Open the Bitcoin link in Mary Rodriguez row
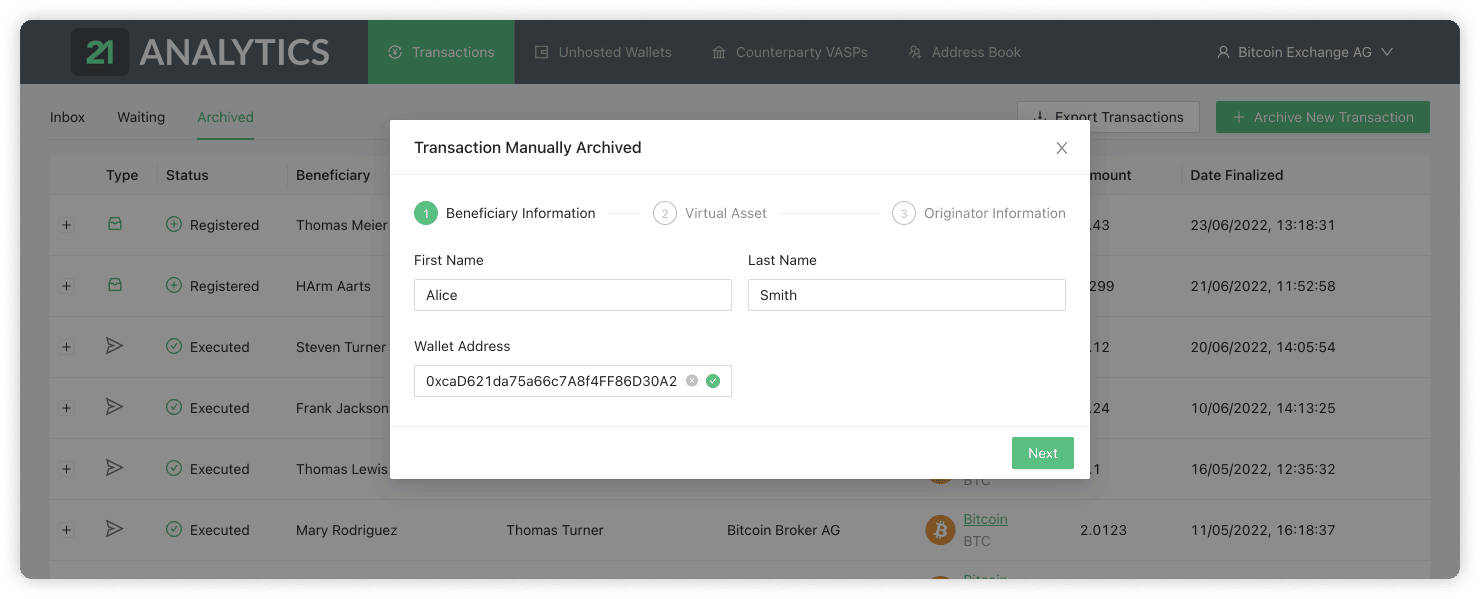Screen dimensions: 1480x599 point(985,519)
